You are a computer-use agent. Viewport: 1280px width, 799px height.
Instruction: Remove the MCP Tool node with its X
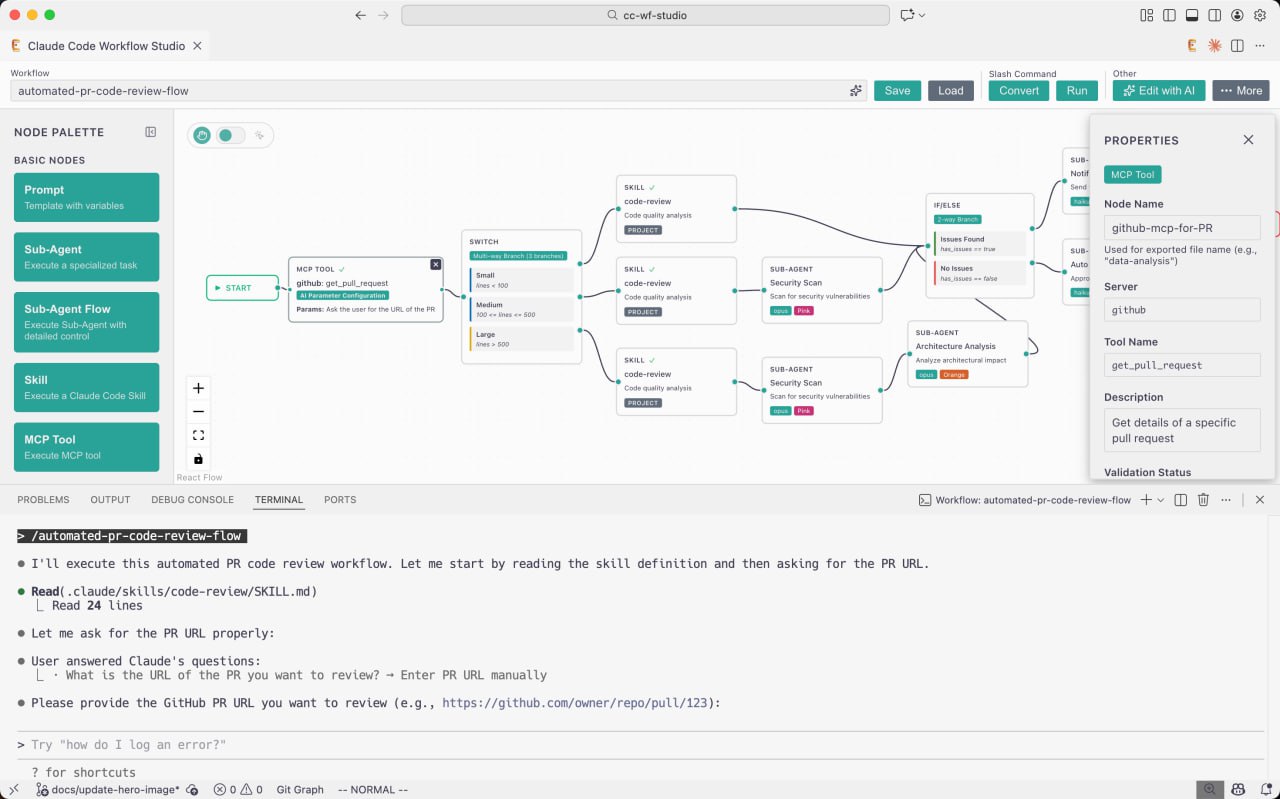pyautogui.click(x=436, y=264)
